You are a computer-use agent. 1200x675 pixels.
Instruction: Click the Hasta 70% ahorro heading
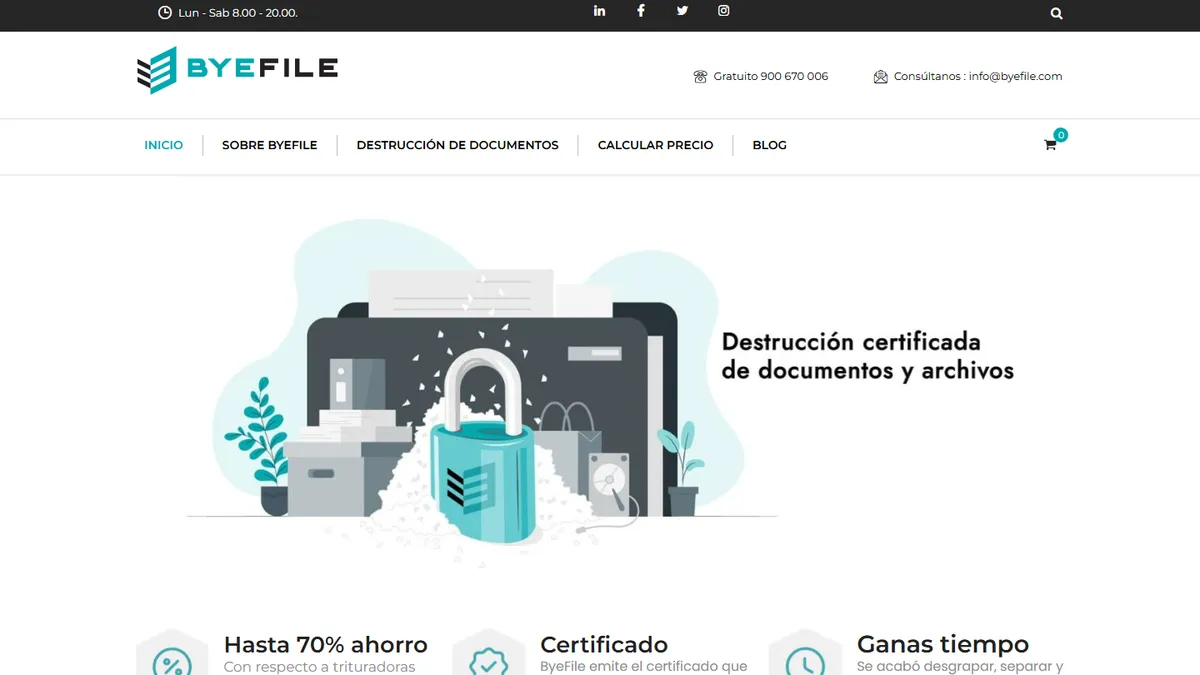point(326,644)
